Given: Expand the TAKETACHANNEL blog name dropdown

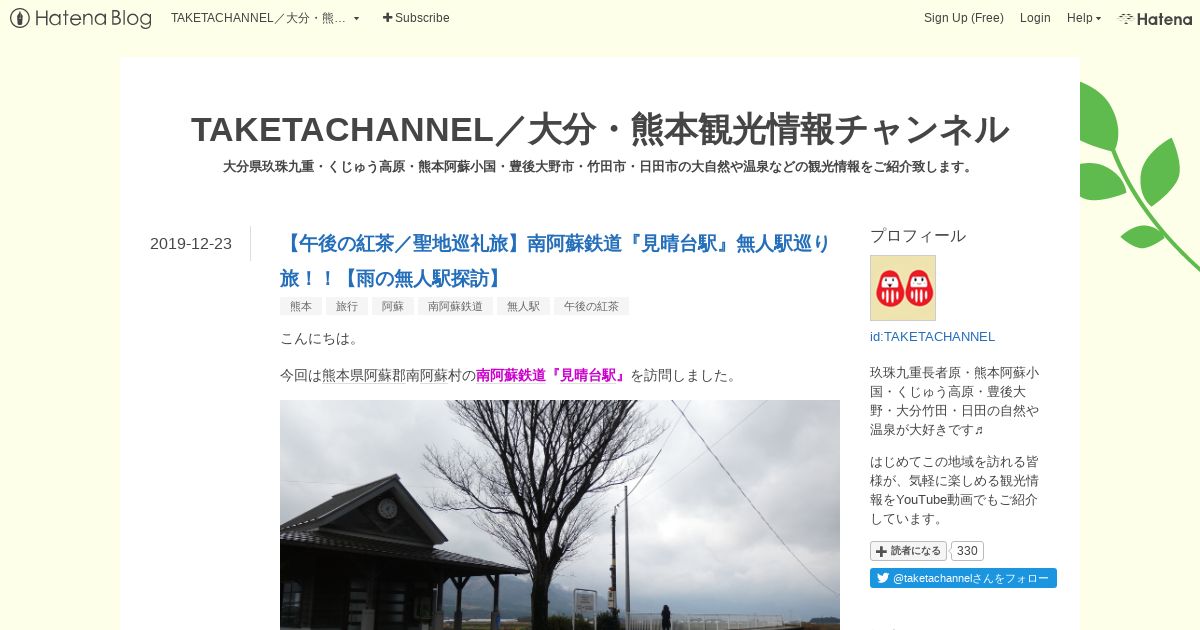Looking at the screenshot, I should pos(265,18).
